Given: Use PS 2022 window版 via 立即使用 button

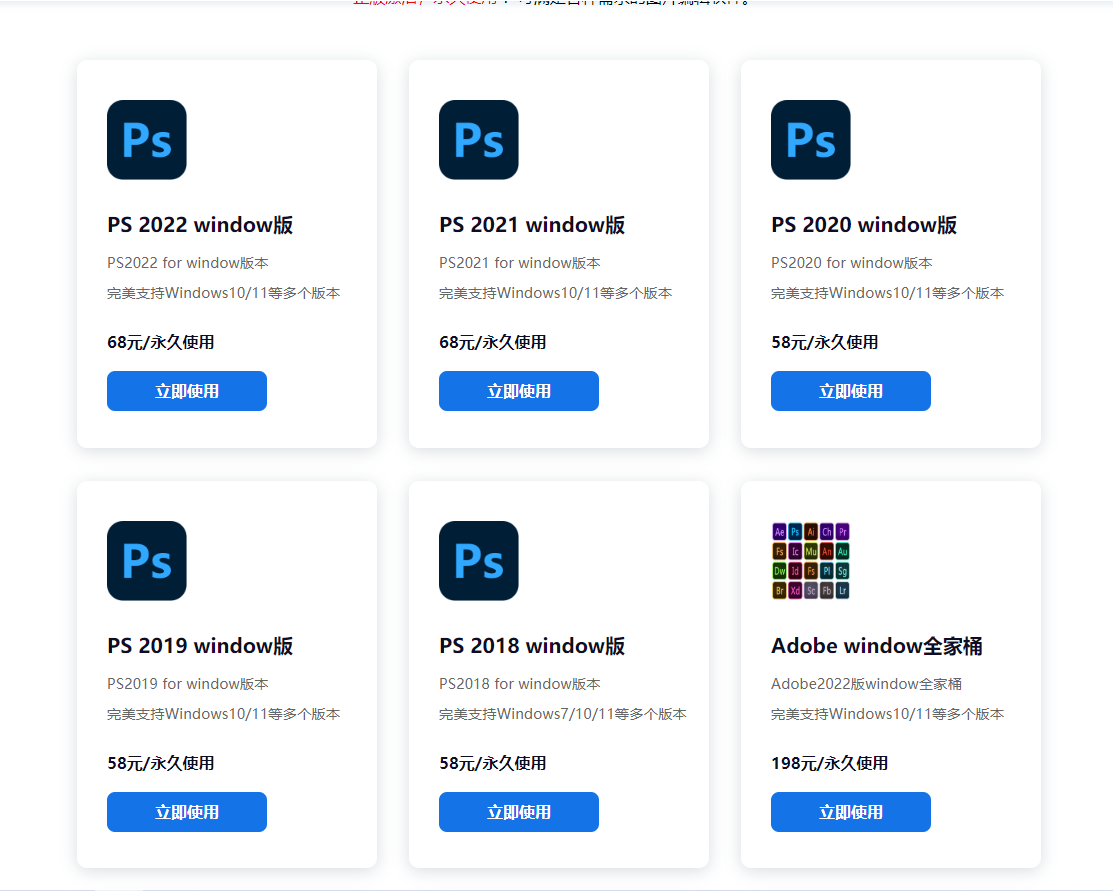Looking at the screenshot, I should [187, 391].
